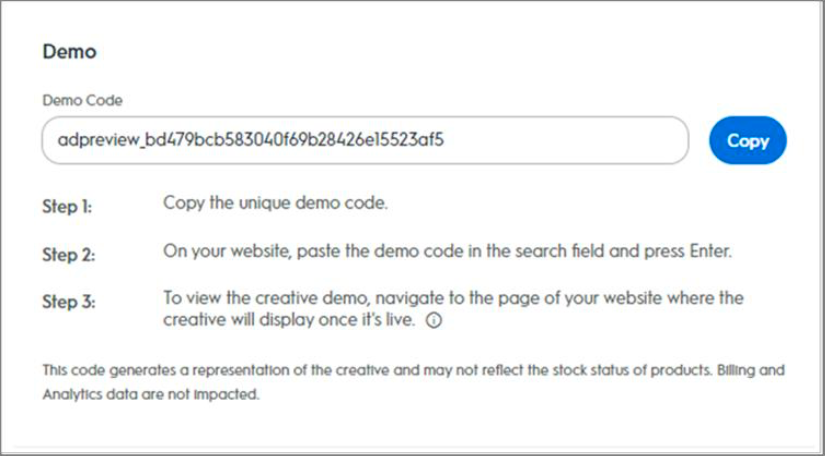Click "Copy the unique demo code" instruction
Image resolution: width=826 pixels, height=456 pixels.
click(x=275, y=203)
